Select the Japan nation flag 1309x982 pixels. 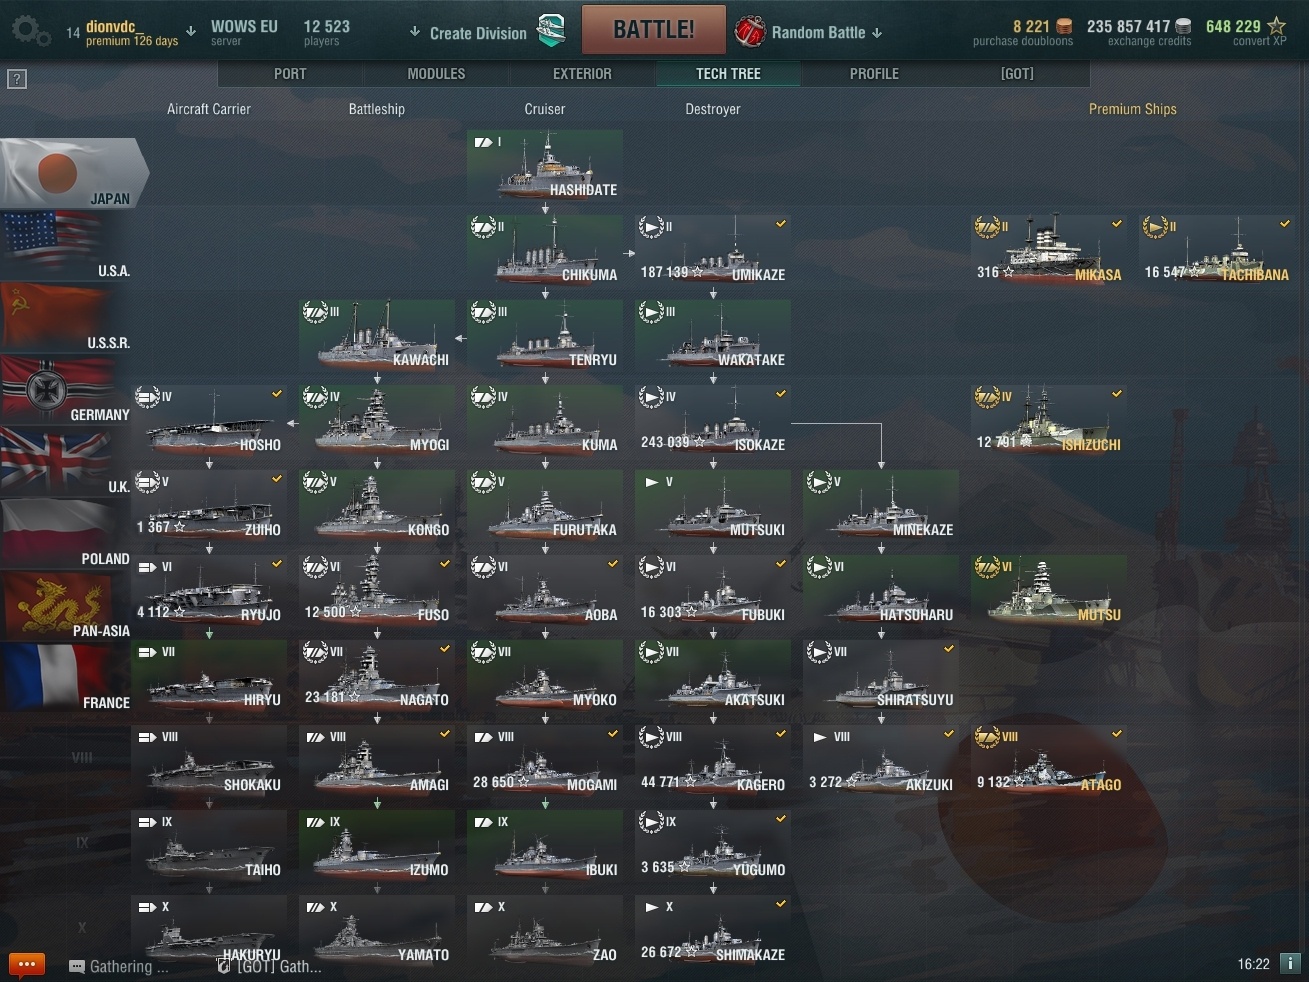pos(74,173)
